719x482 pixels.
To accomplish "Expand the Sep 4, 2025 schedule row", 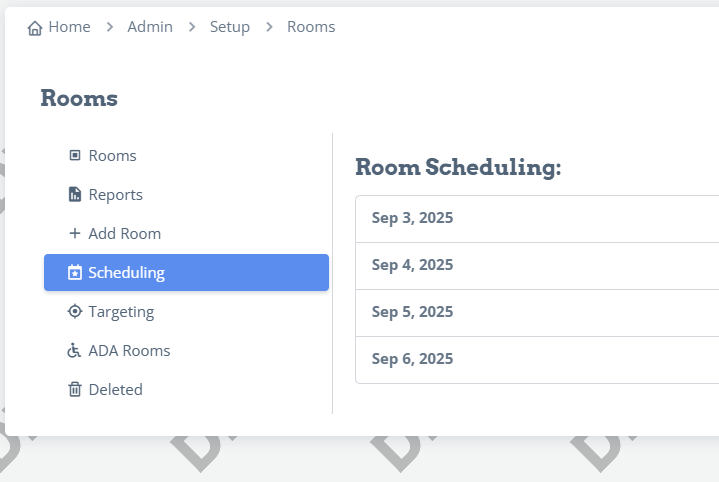I will [537, 266].
